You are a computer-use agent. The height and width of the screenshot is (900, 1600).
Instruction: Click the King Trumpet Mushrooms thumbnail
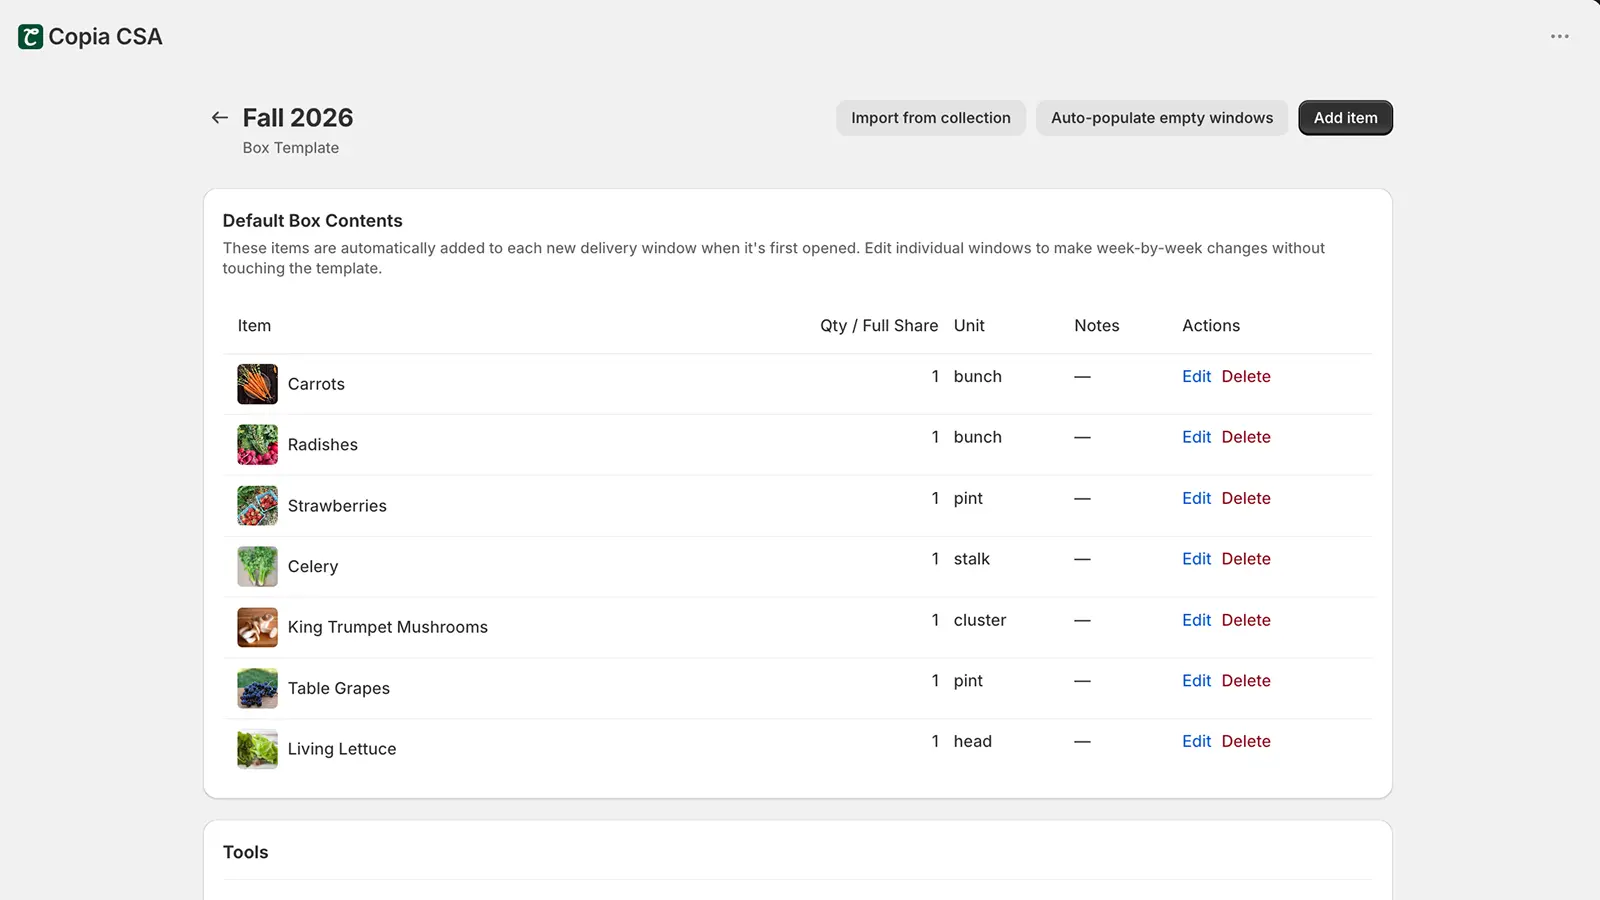tap(257, 627)
